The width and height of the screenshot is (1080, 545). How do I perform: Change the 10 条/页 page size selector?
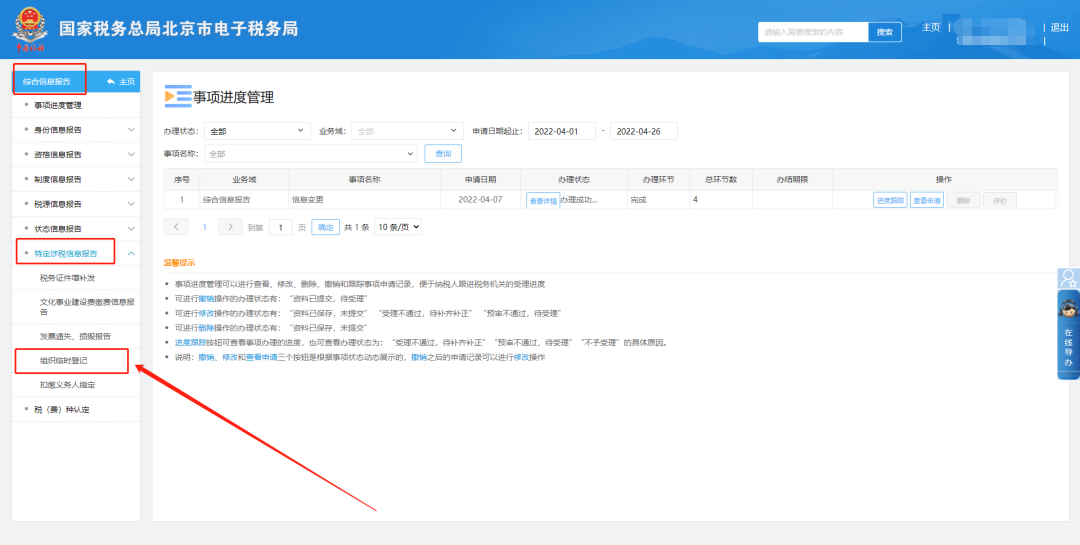pos(397,227)
